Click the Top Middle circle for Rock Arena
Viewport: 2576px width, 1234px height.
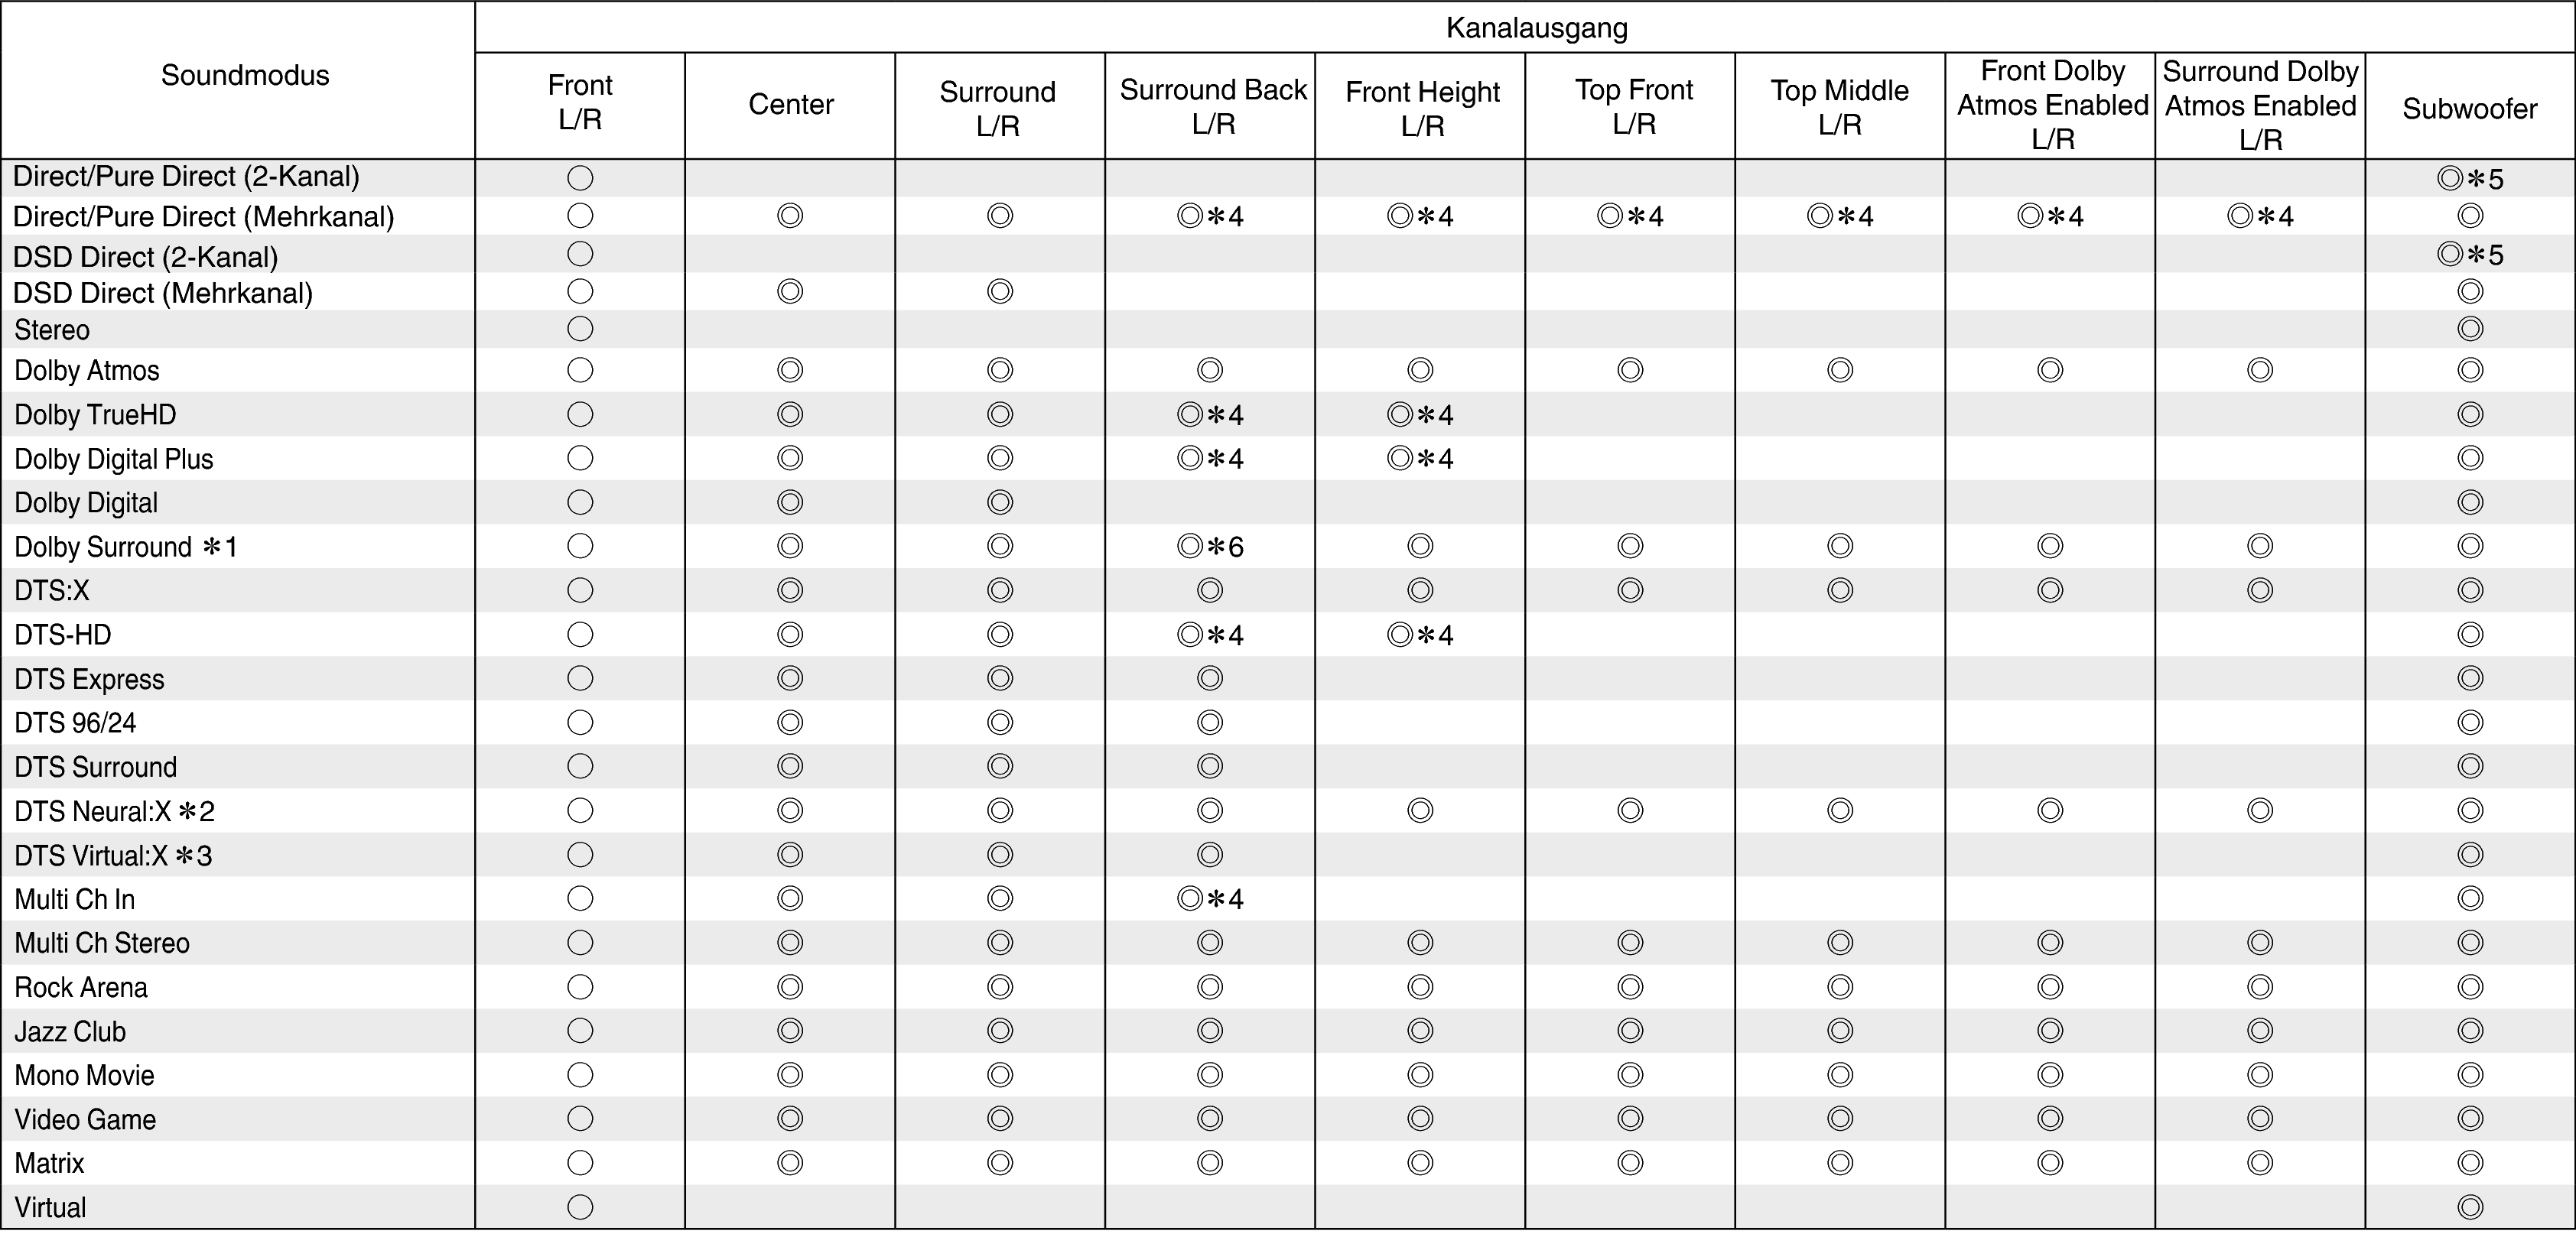point(1840,987)
